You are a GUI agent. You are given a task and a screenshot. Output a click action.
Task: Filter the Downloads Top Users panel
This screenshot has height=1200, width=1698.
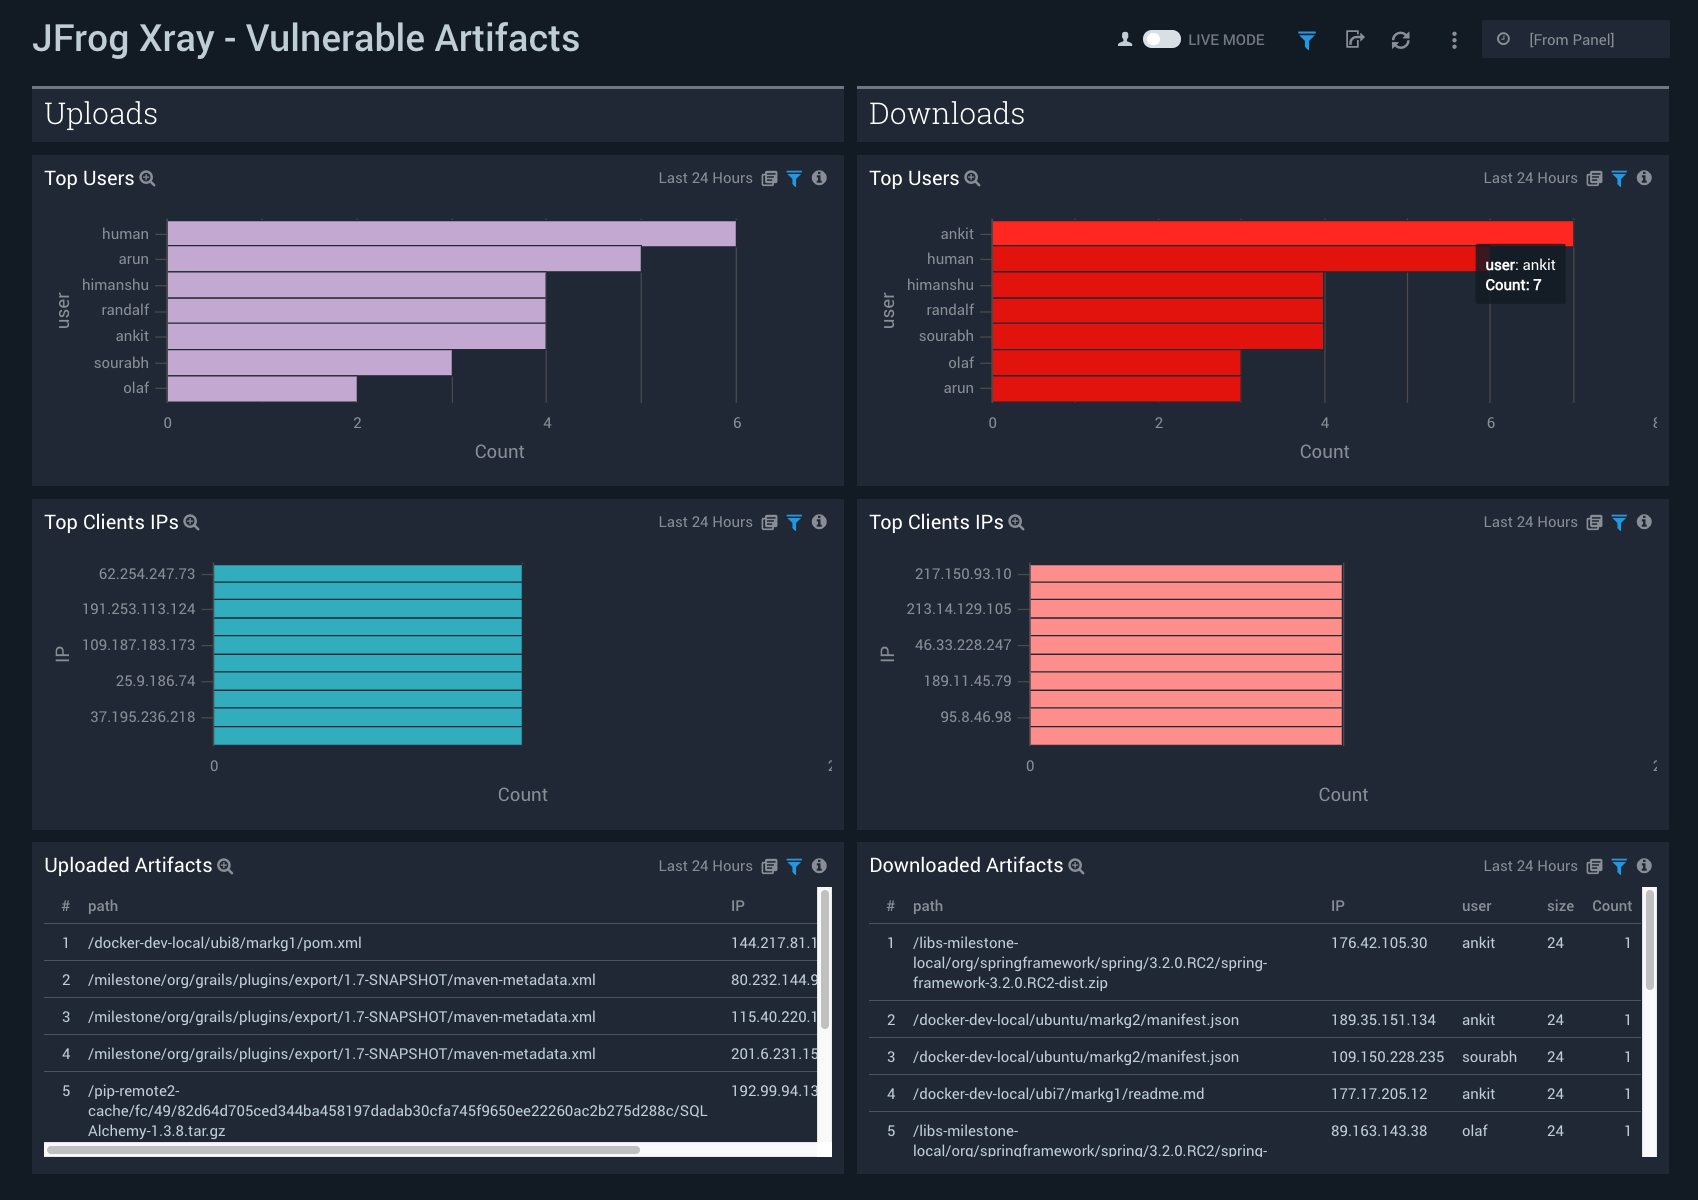tap(1618, 178)
